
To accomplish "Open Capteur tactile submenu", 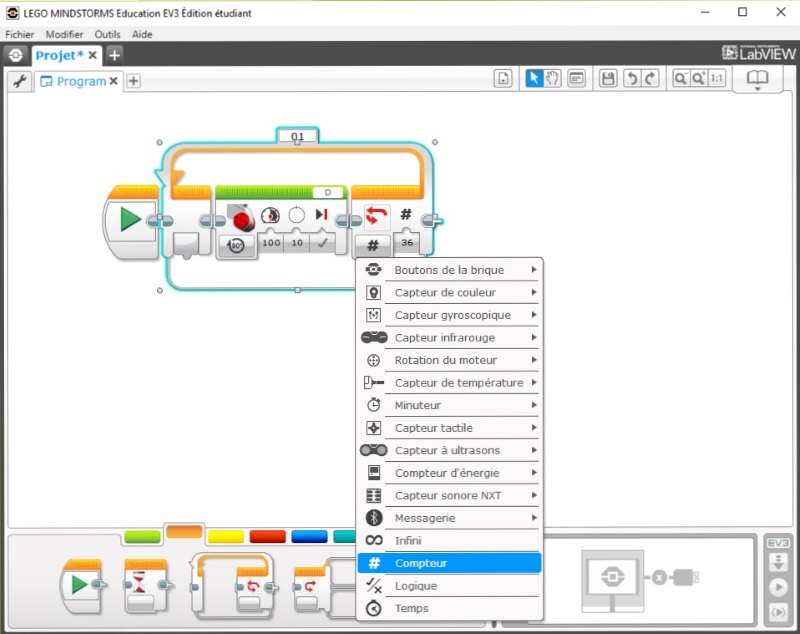I will click(x=449, y=428).
